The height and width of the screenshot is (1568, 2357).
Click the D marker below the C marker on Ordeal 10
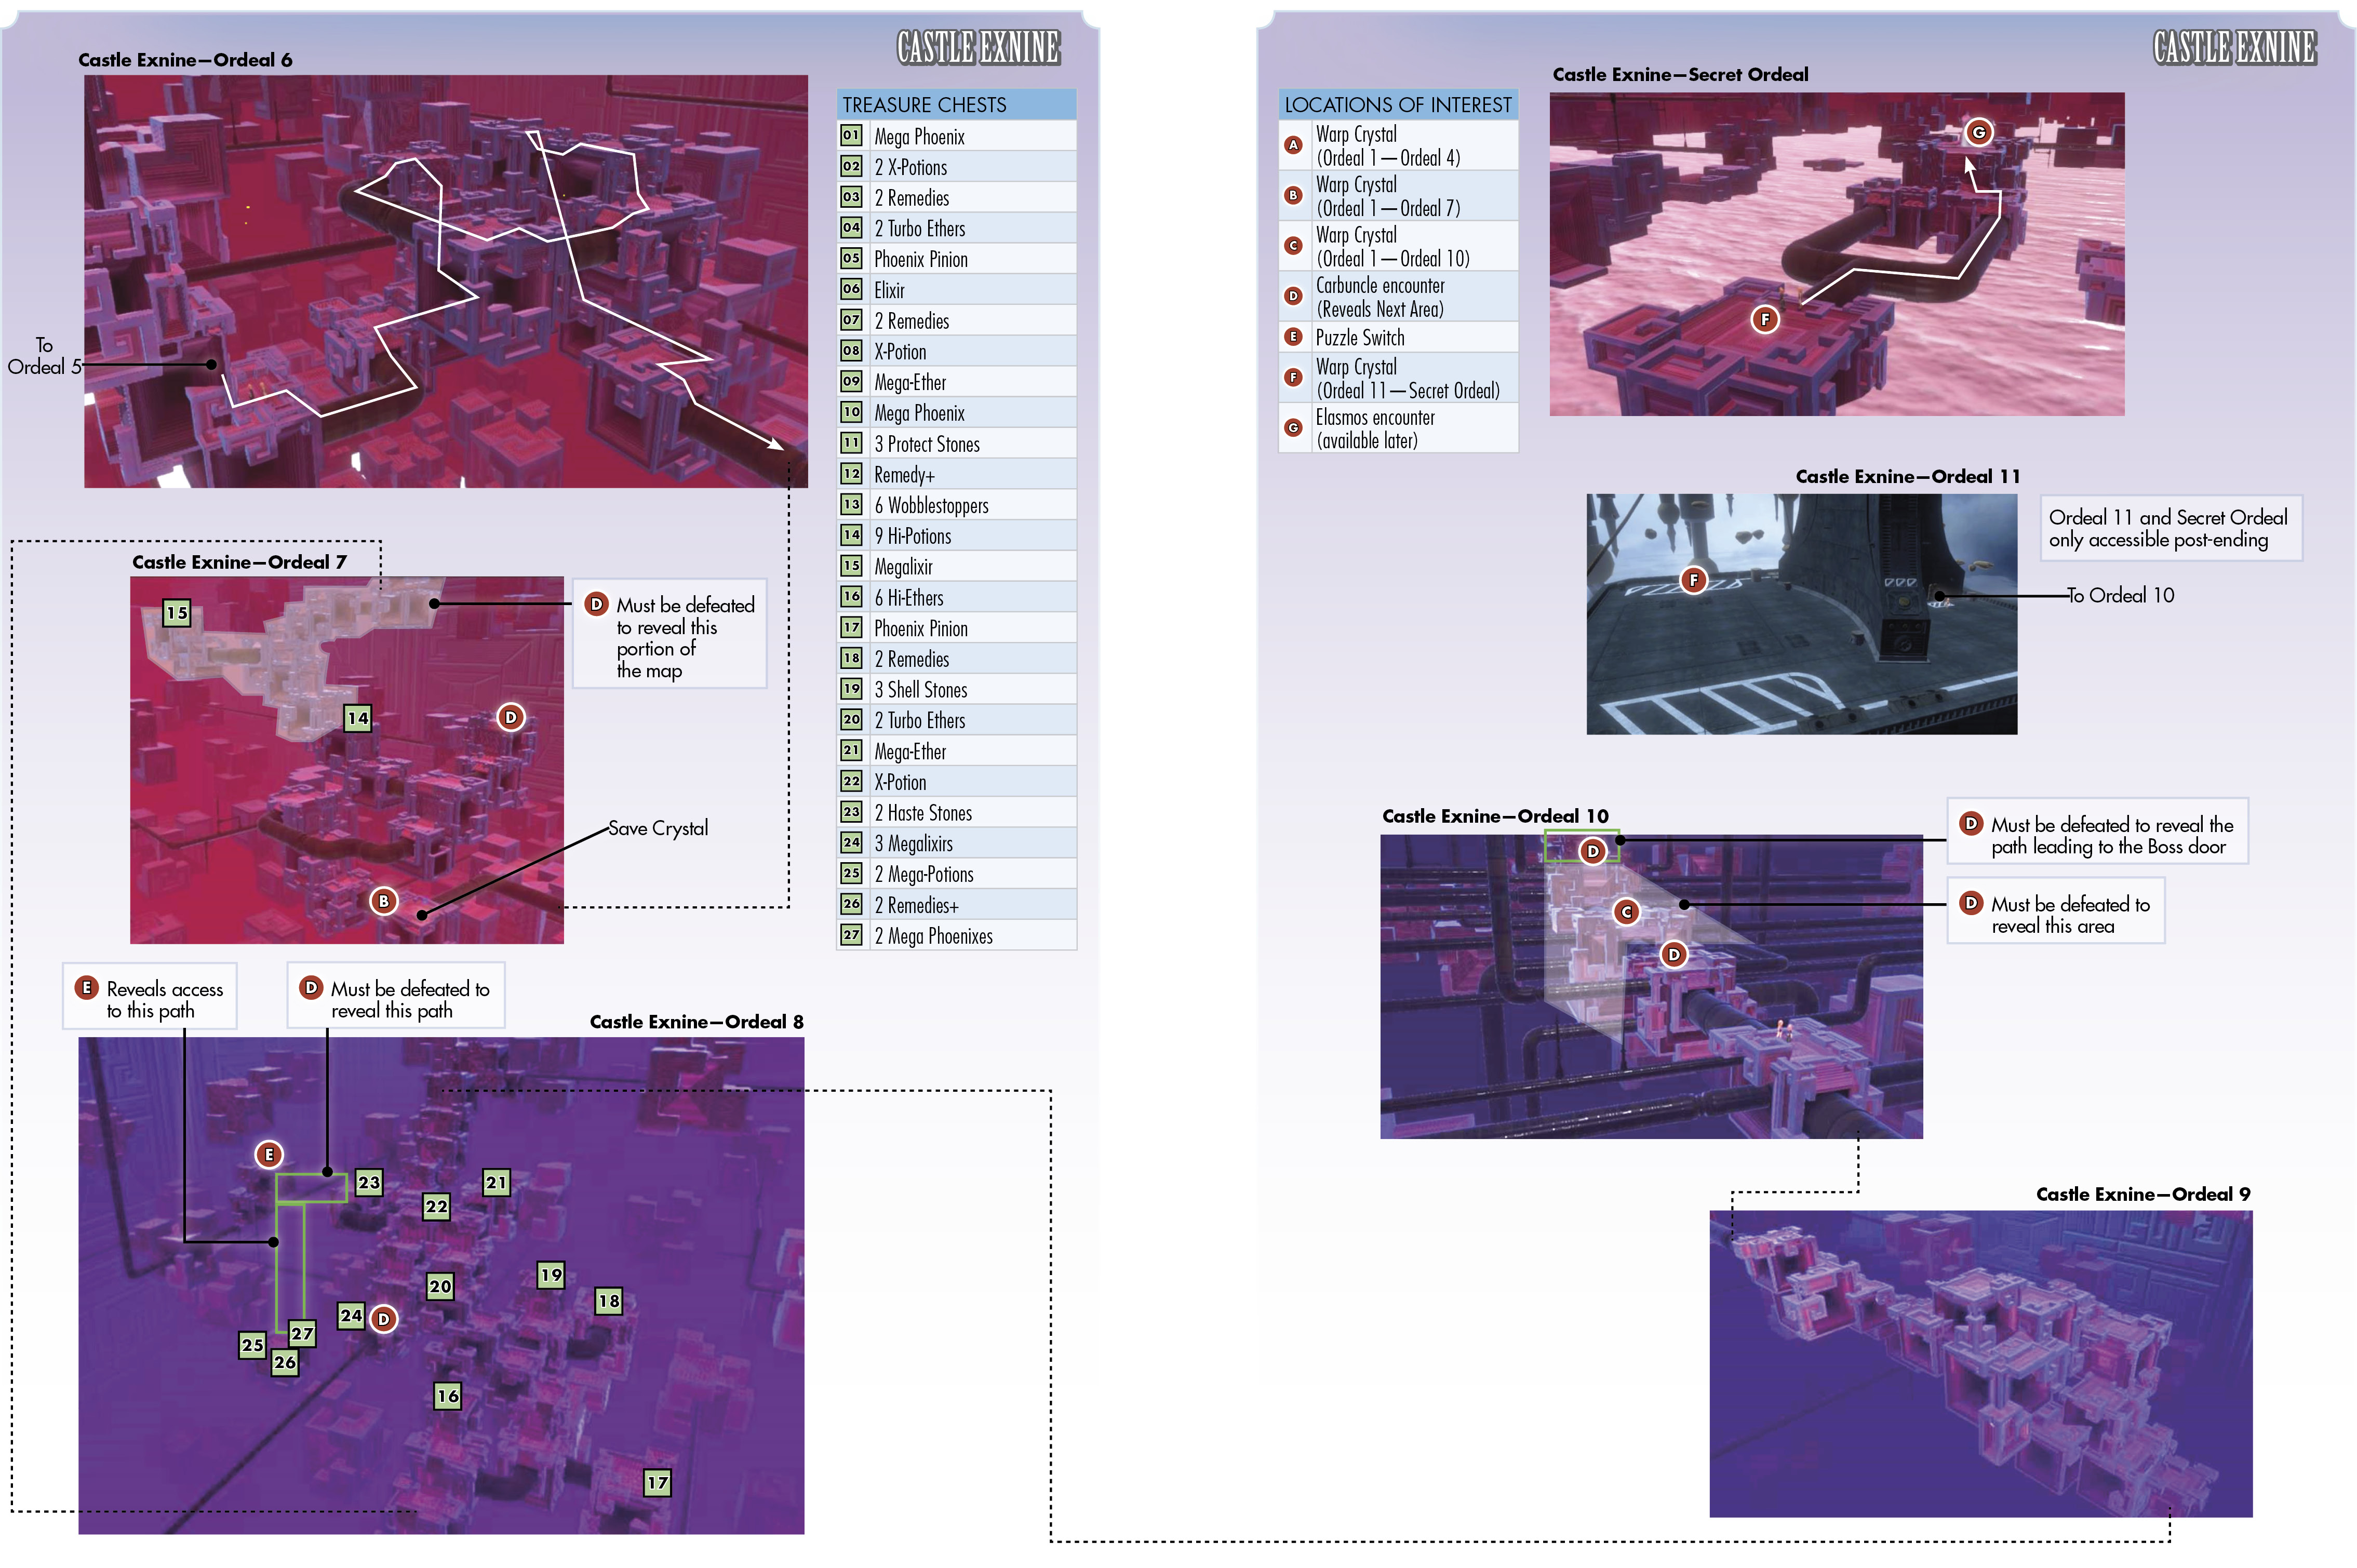point(1674,954)
